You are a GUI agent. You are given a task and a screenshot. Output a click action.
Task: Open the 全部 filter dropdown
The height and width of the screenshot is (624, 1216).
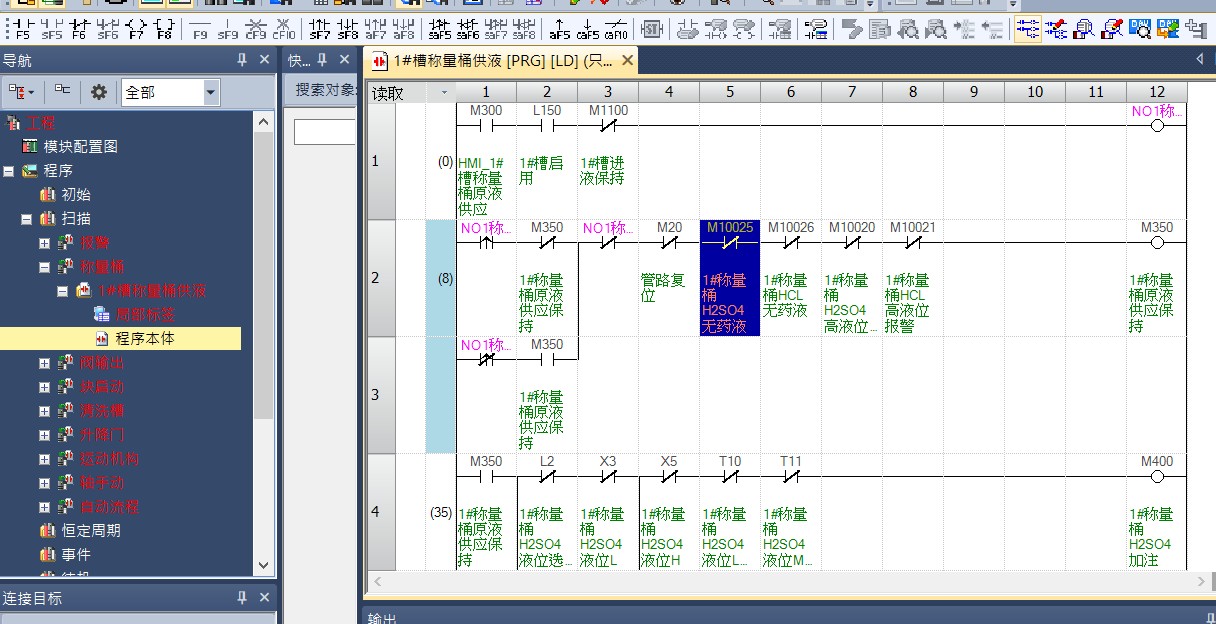pyautogui.click(x=211, y=93)
